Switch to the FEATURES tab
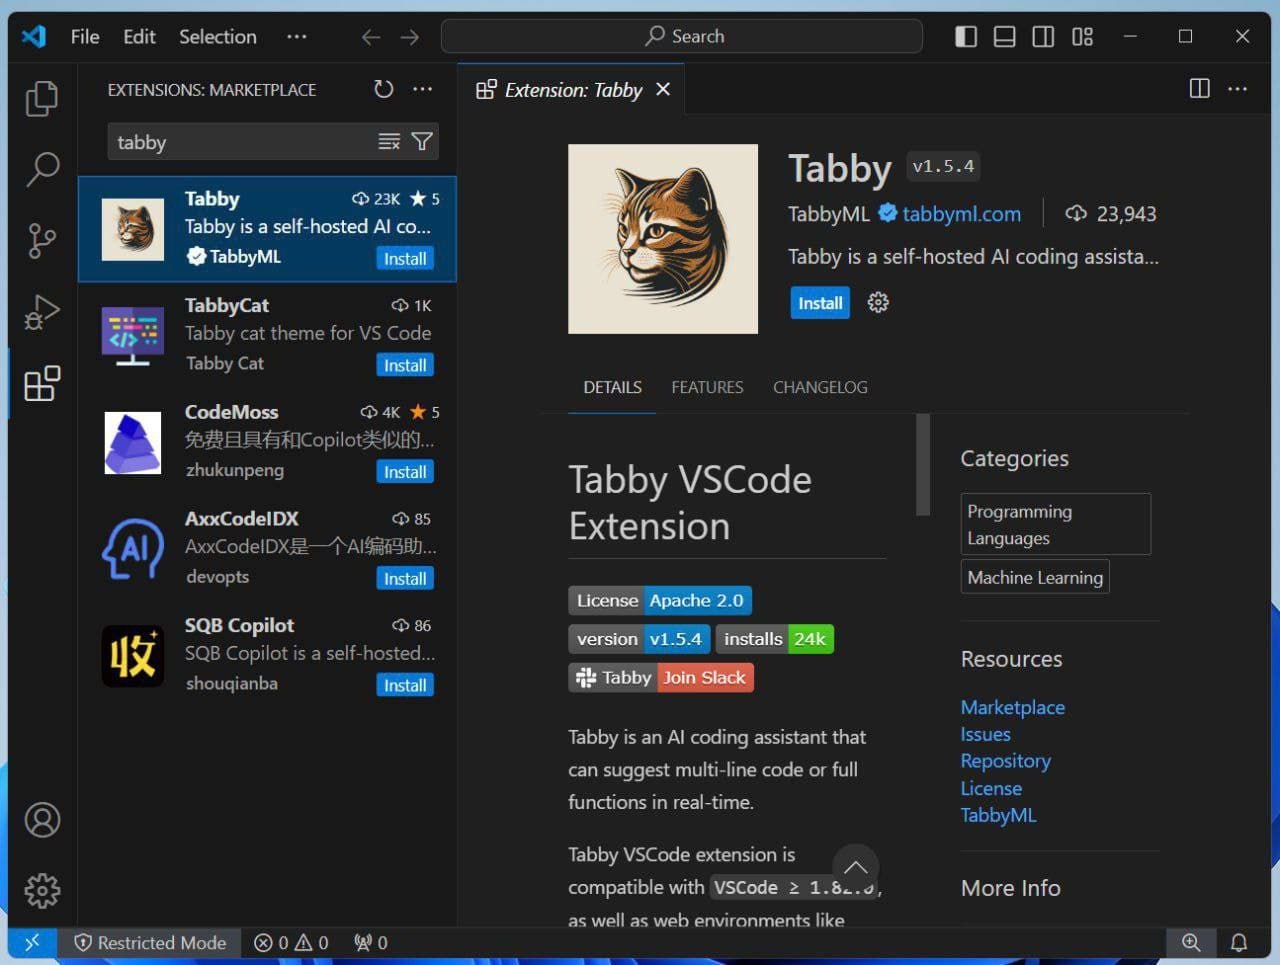Viewport: 1280px width, 965px height. (x=707, y=387)
